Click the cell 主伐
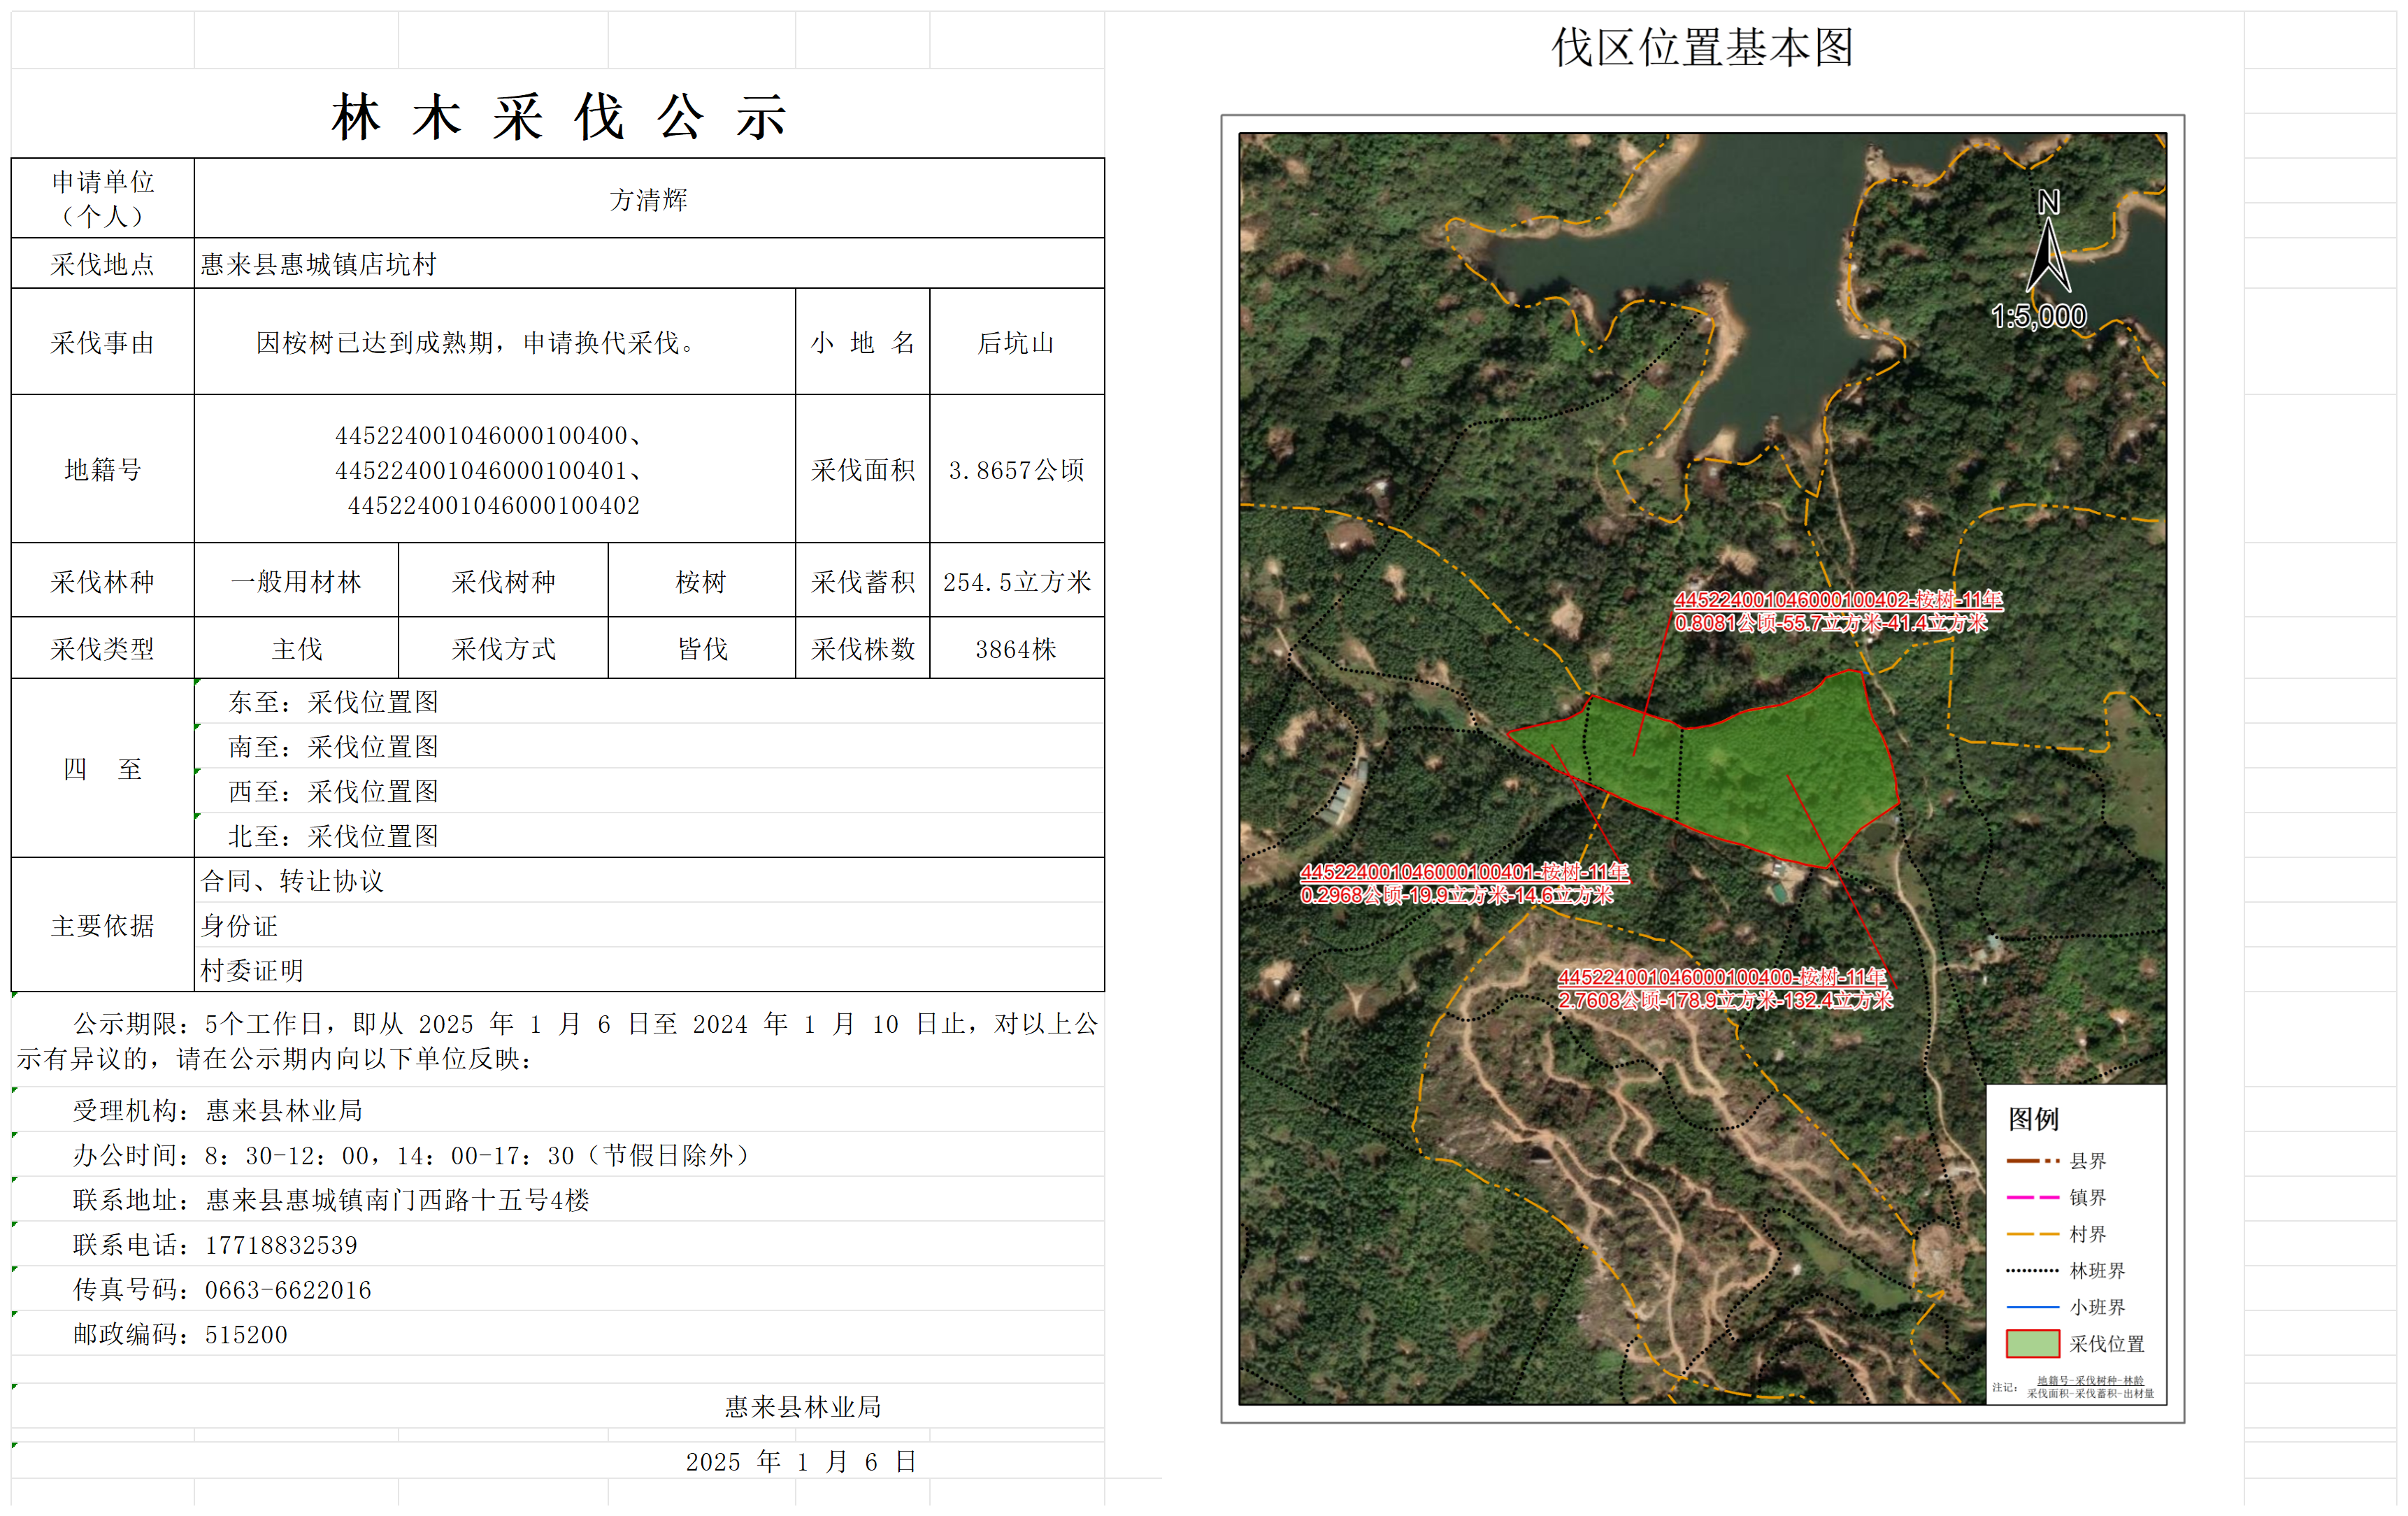2408x1516 pixels. click(297, 648)
